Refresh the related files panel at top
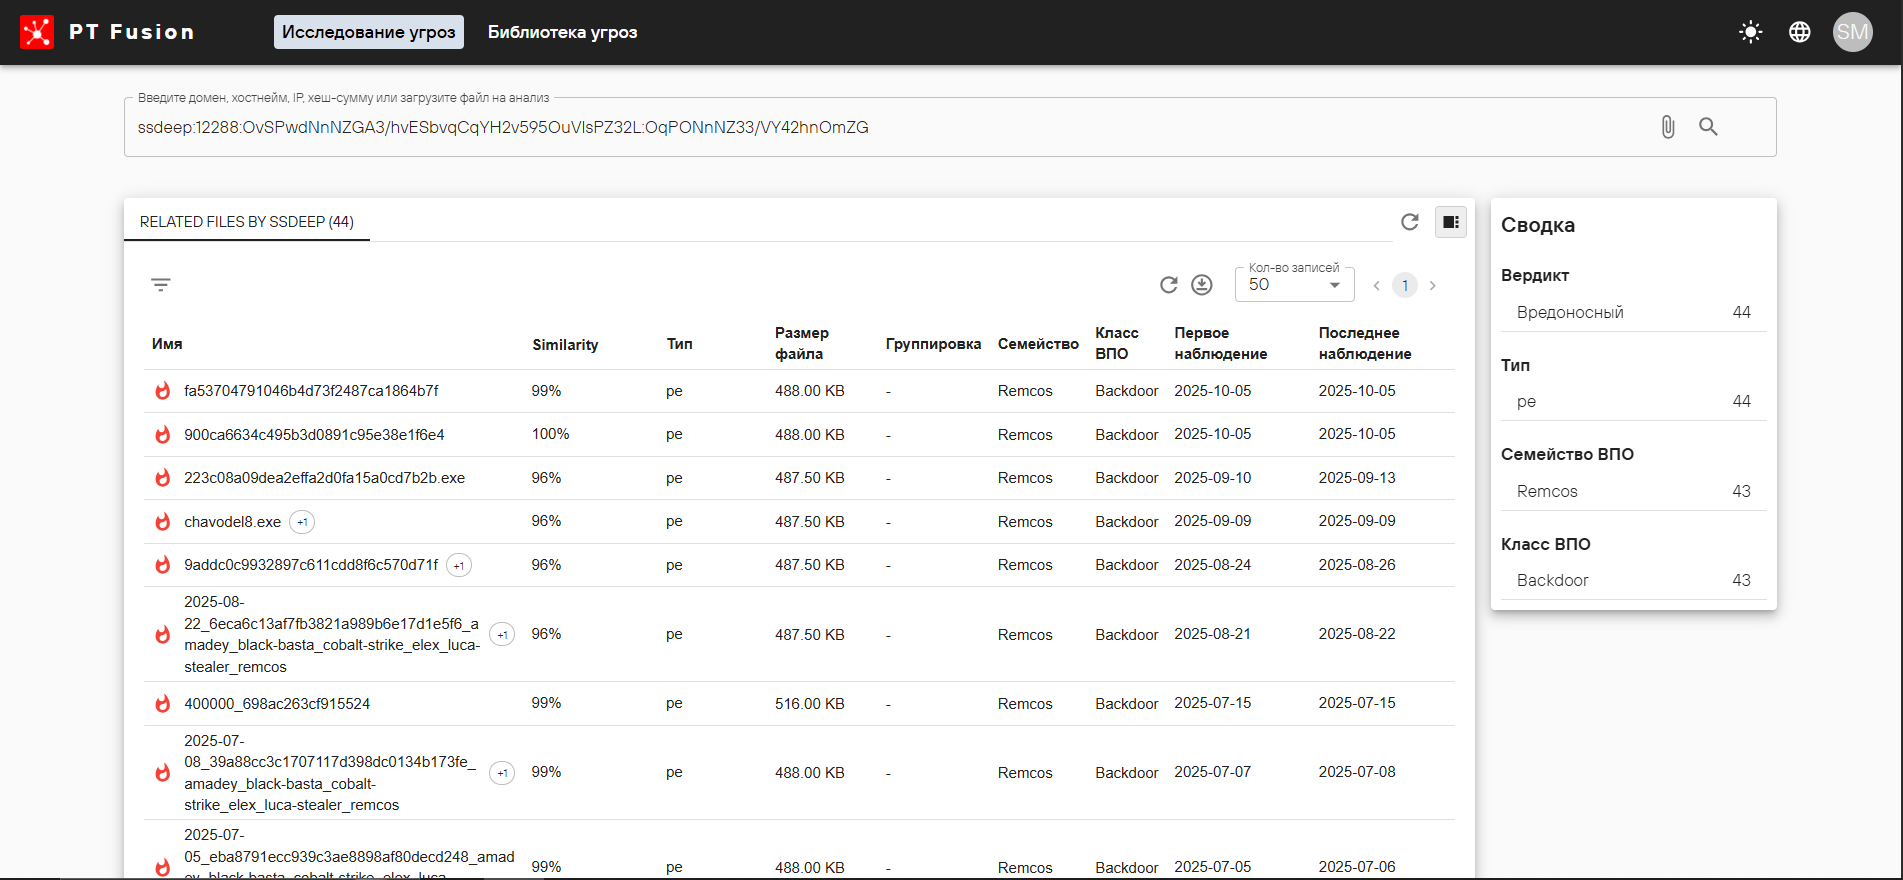The image size is (1903, 880). pyautogui.click(x=1409, y=222)
